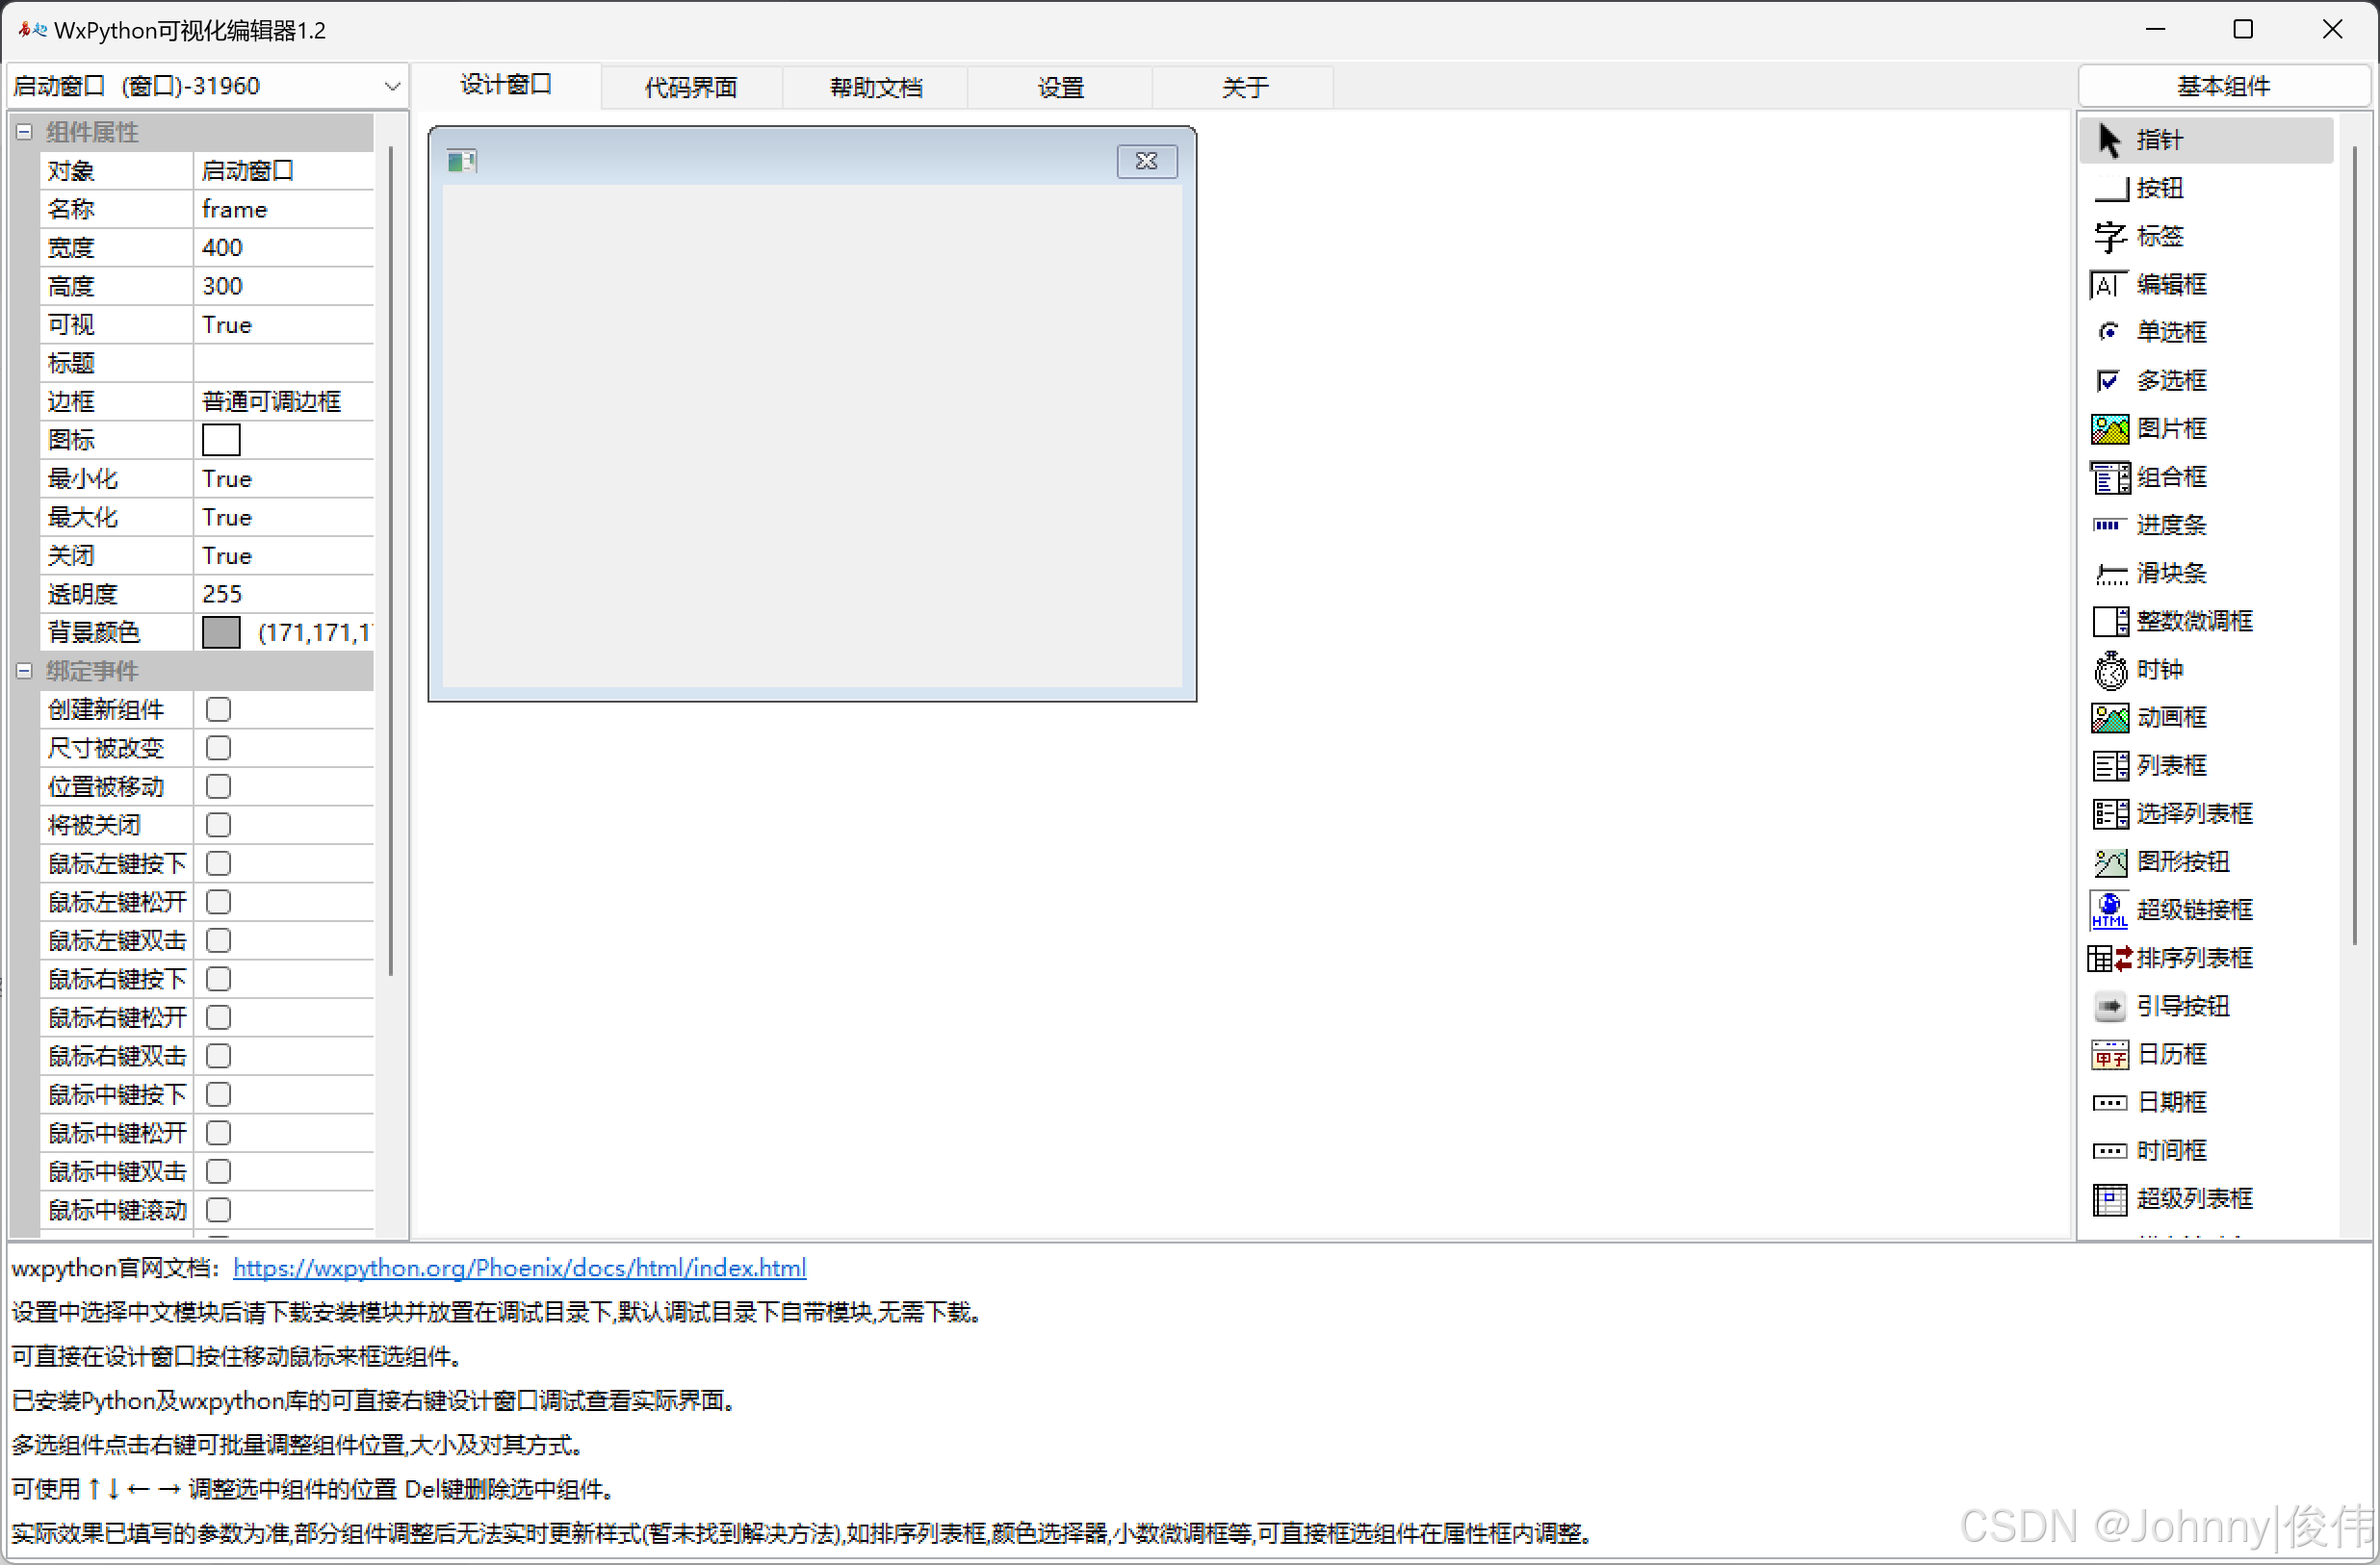
Task: Choose the 日历框 calendar component icon
Action: click(x=2110, y=1054)
